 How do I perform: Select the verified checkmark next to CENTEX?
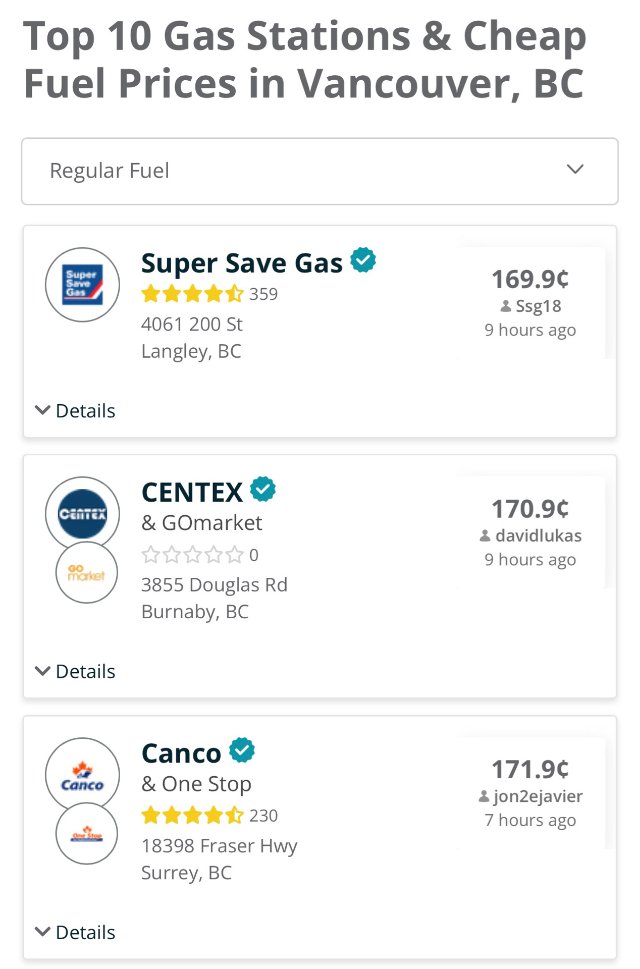click(262, 489)
